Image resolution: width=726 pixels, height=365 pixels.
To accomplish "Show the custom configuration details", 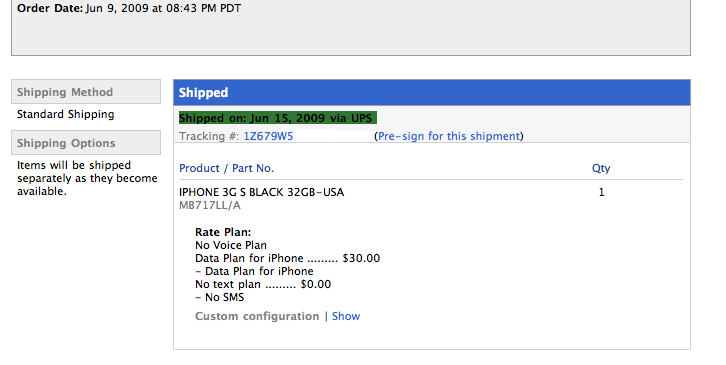I will [346, 316].
